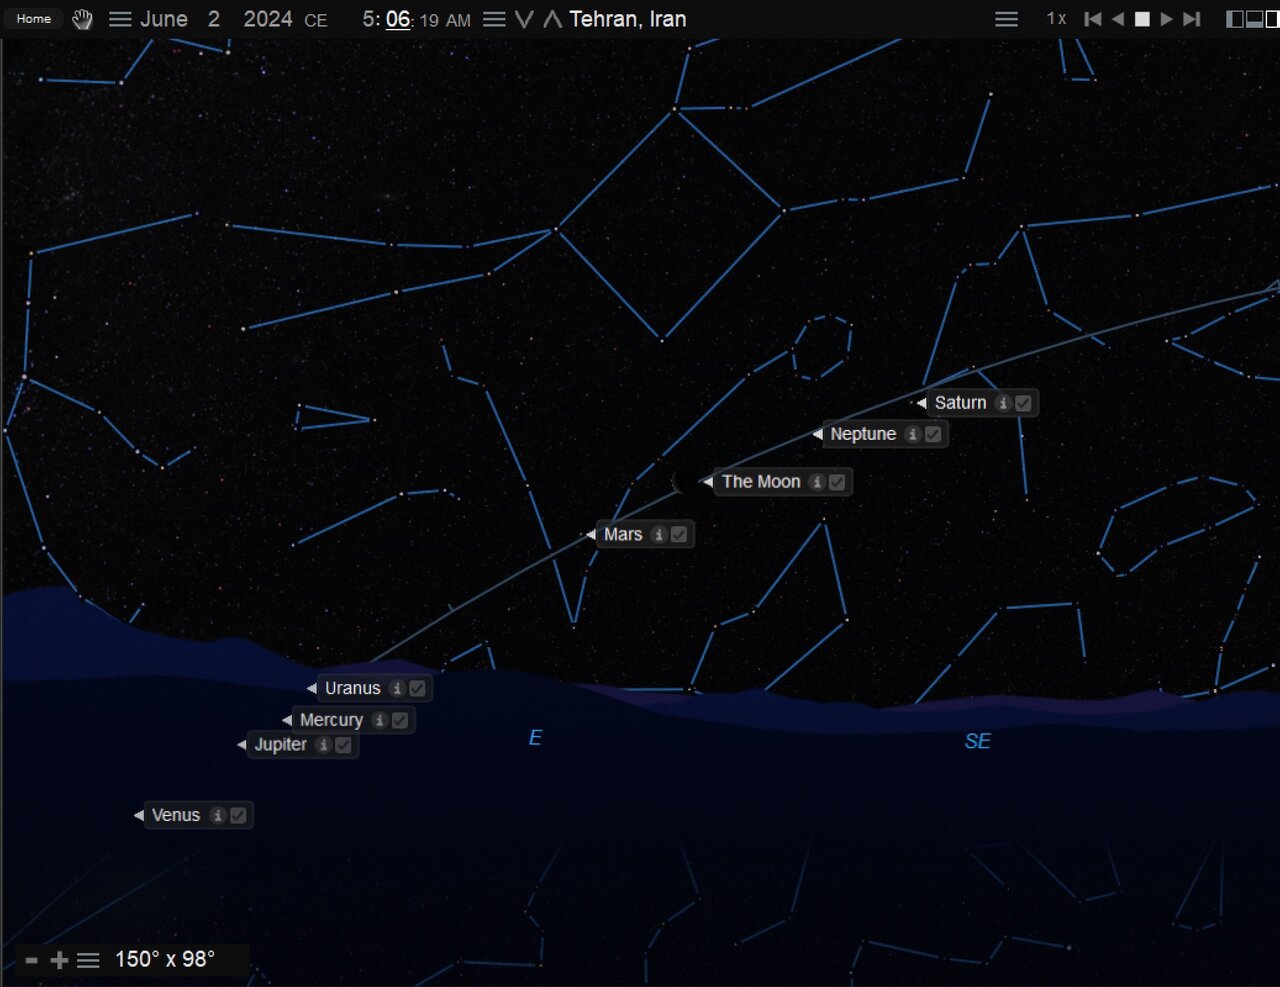The image size is (1280, 987).
Task: Skip to end with the fast-forward icon
Action: point(1191,19)
